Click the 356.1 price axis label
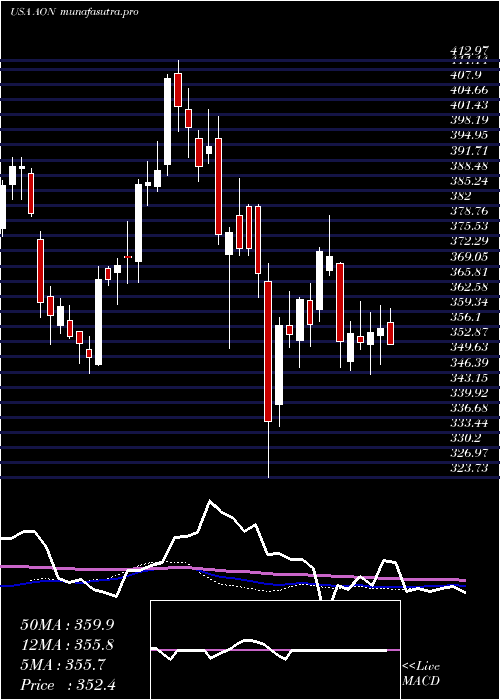500x700 pixels. click(466, 317)
